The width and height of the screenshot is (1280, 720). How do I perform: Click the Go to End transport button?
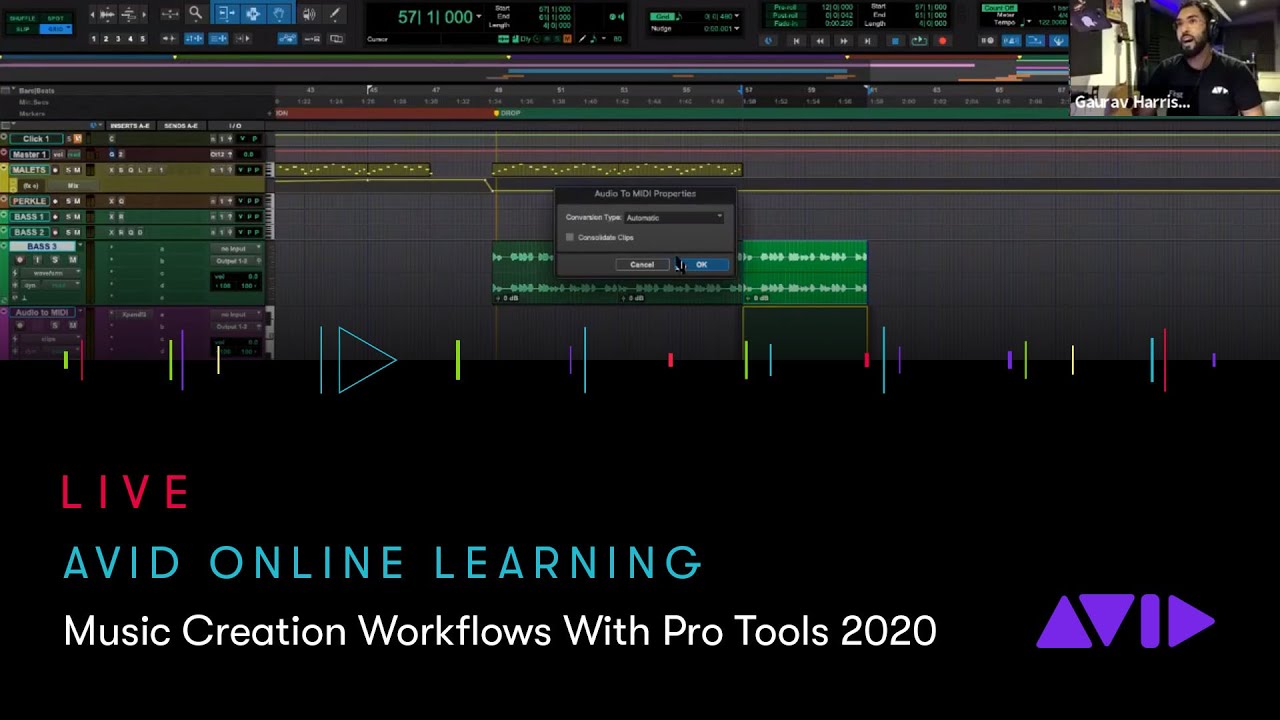pyautogui.click(x=867, y=41)
